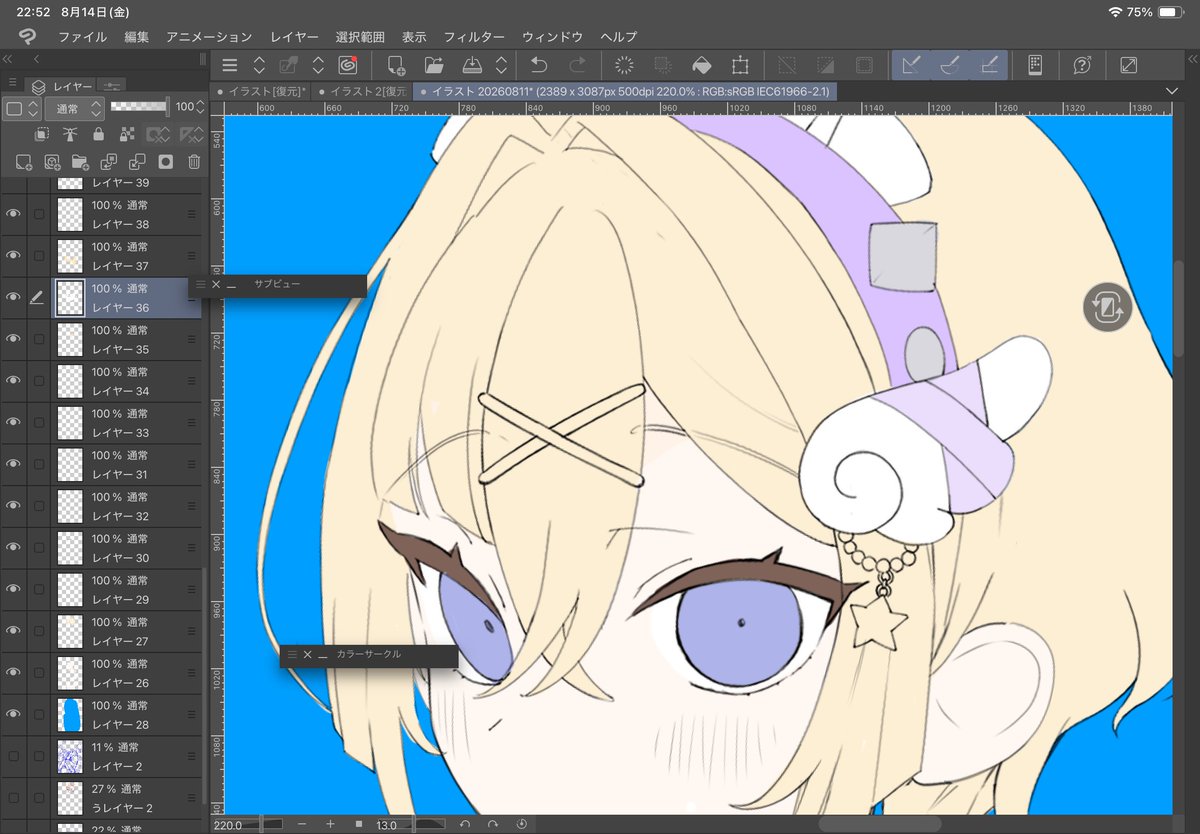Fill with paint bucket toolbar icon
The width and height of the screenshot is (1200, 834).
tap(702, 66)
